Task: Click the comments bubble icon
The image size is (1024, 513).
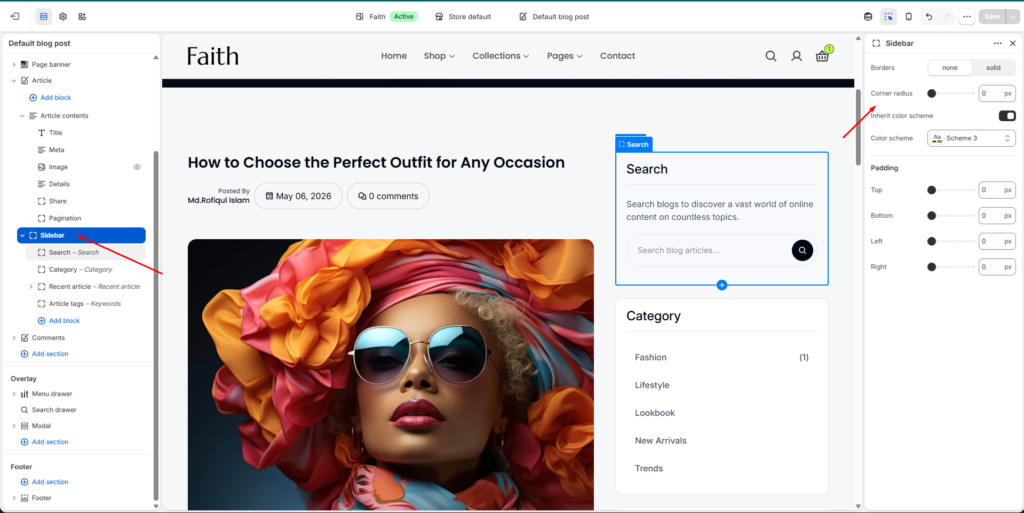Action: 362,196
